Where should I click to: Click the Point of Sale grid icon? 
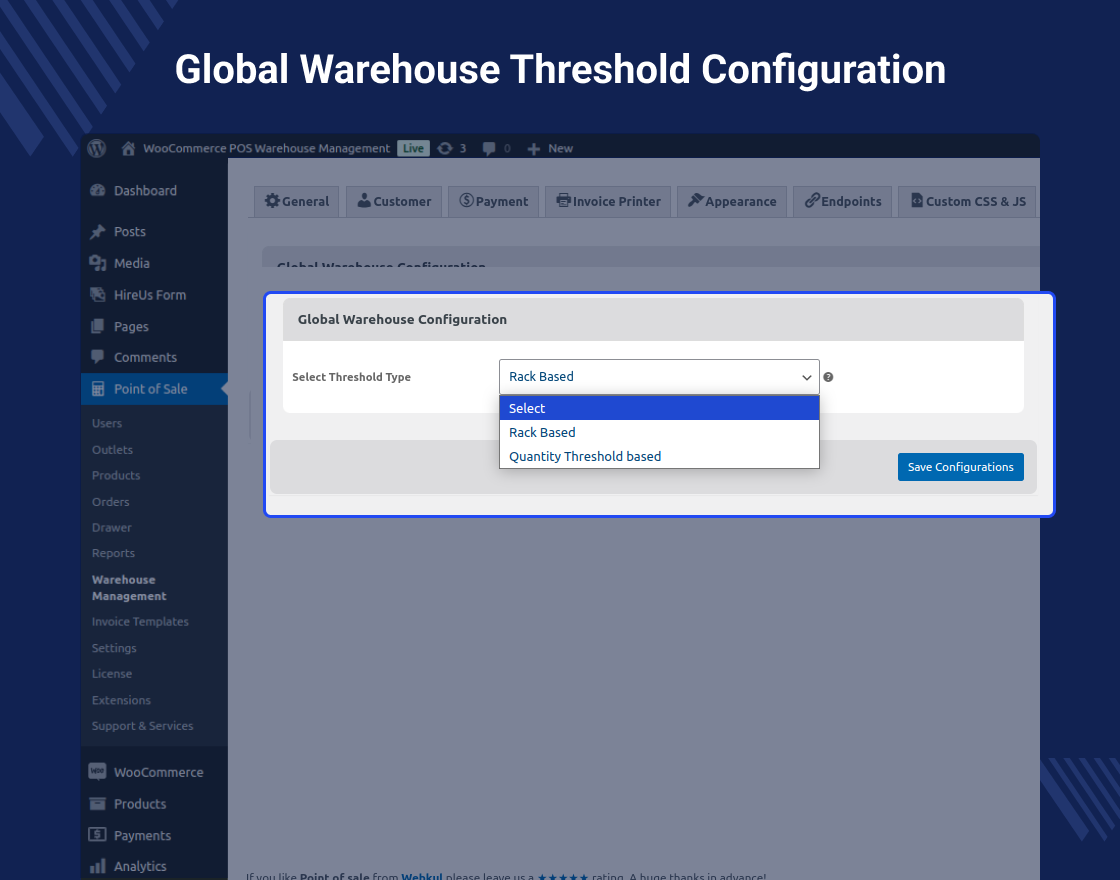tap(98, 389)
